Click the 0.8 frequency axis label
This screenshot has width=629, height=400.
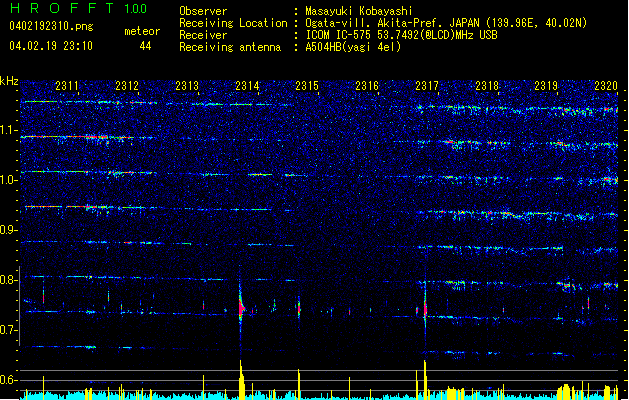pyautogui.click(x=9, y=280)
